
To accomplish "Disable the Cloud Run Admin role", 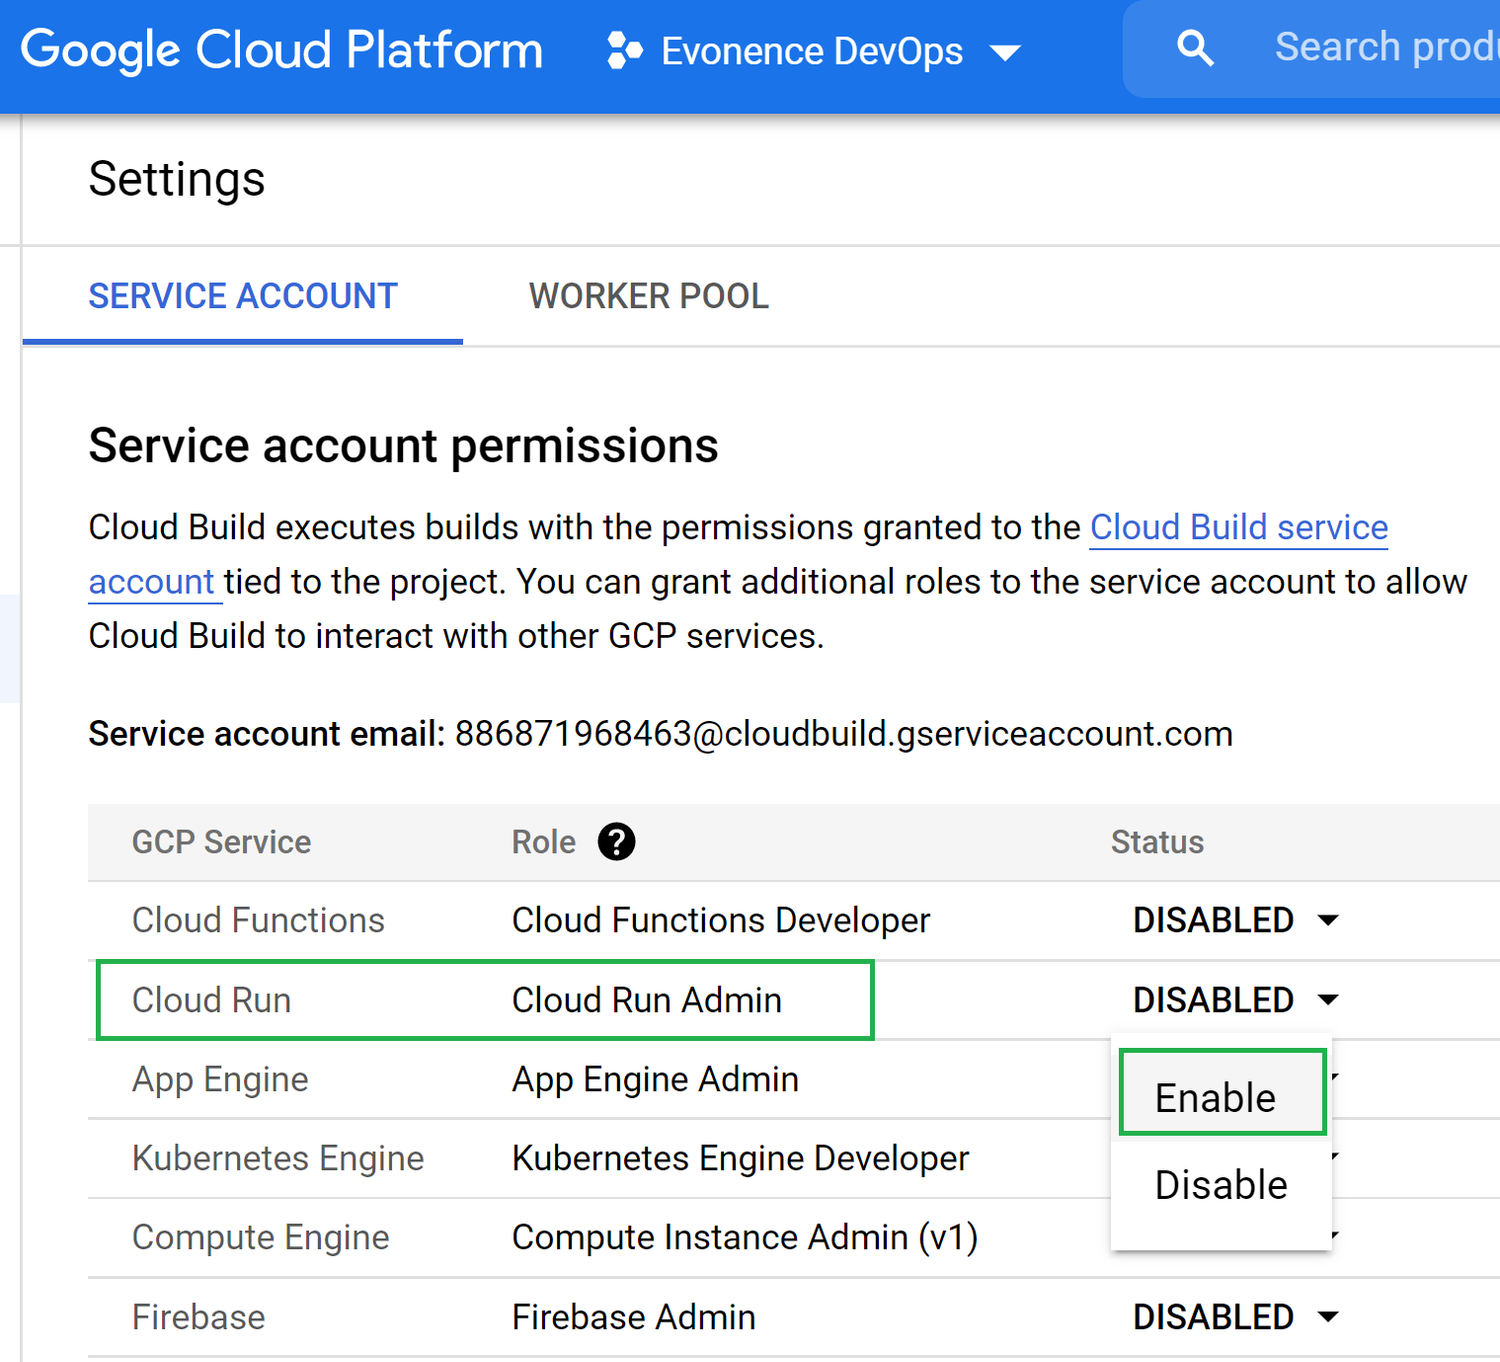I will (1220, 1184).
